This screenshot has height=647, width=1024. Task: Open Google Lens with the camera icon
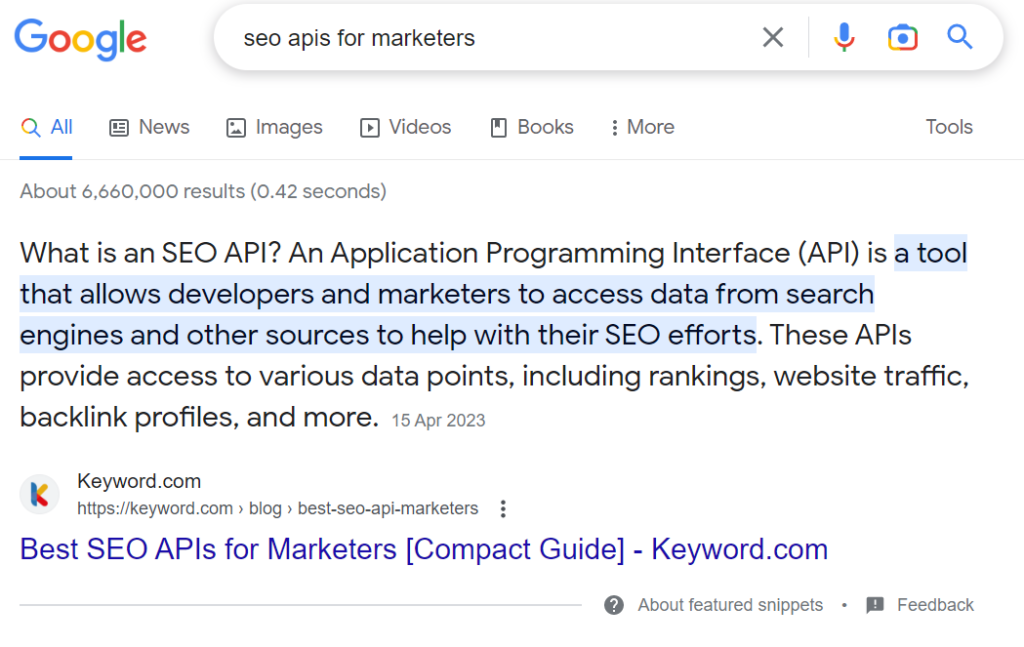click(902, 37)
